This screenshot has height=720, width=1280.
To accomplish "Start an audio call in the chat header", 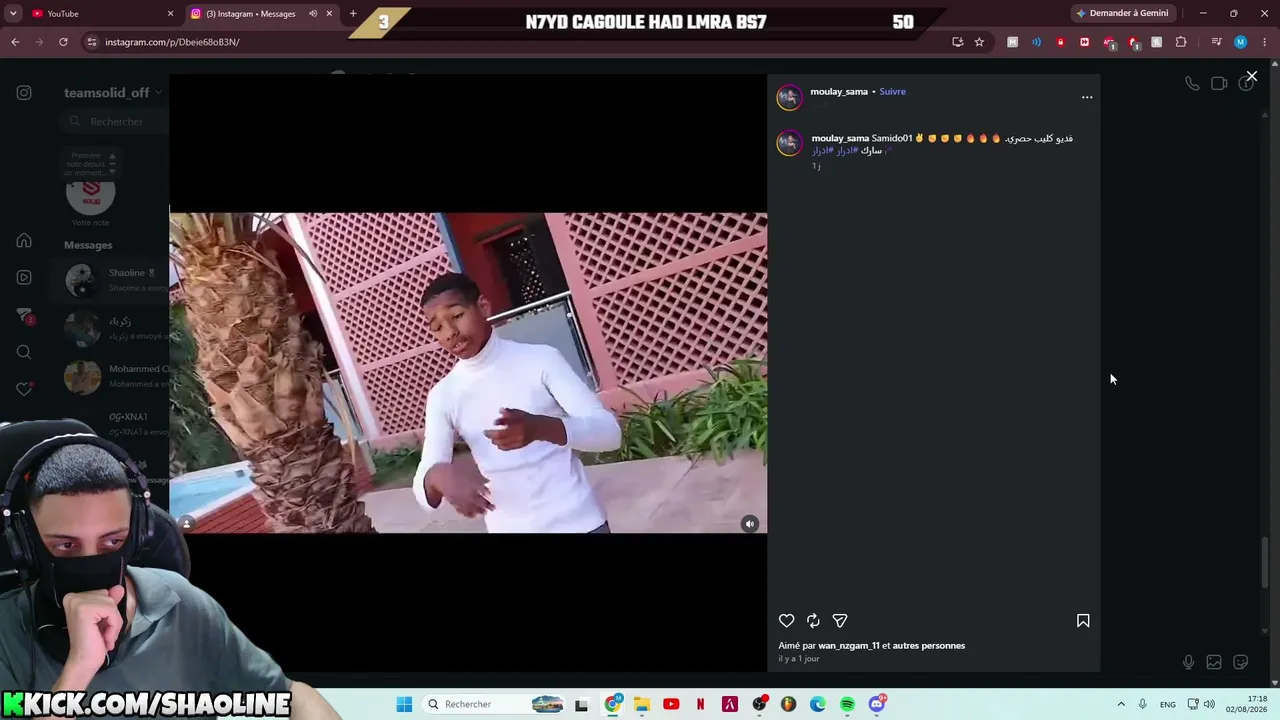I will pyautogui.click(x=1192, y=84).
